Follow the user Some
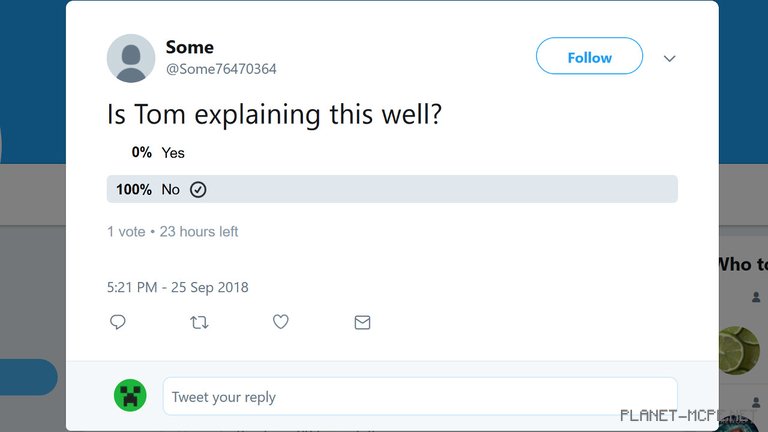Viewport: 768px width, 432px height. click(x=589, y=57)
